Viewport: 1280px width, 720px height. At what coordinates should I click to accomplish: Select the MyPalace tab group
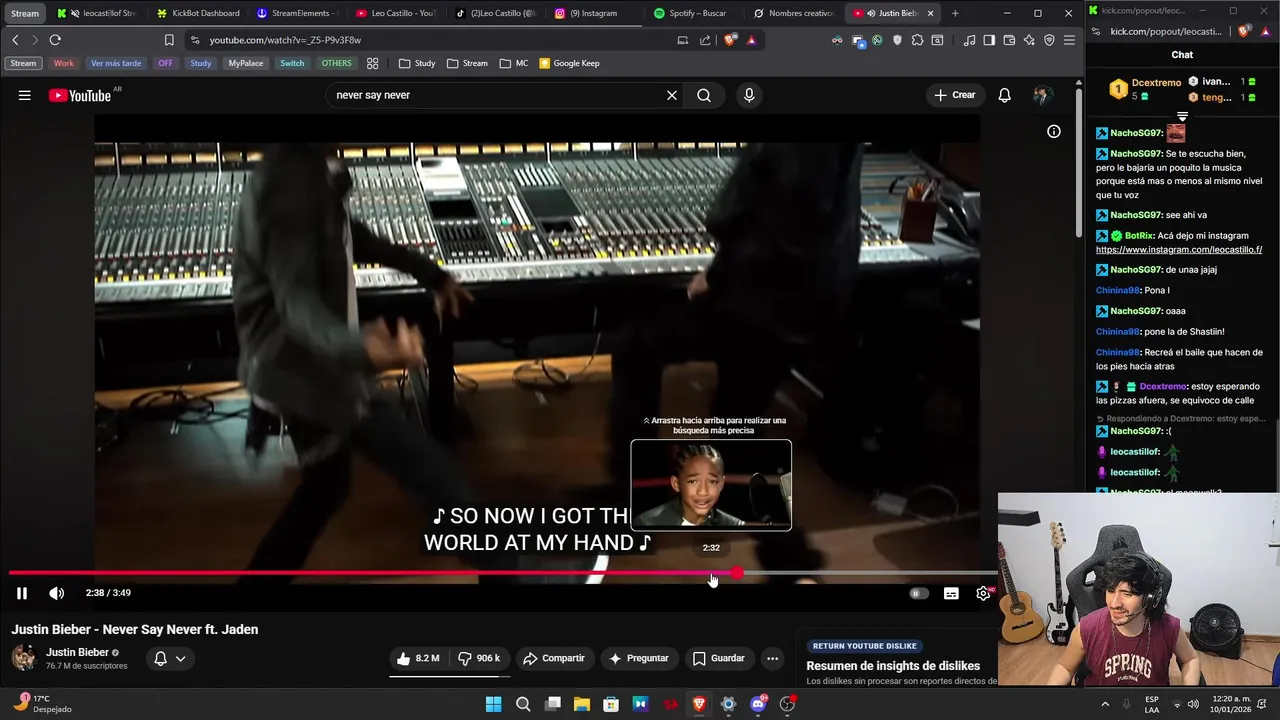[246, 63]
